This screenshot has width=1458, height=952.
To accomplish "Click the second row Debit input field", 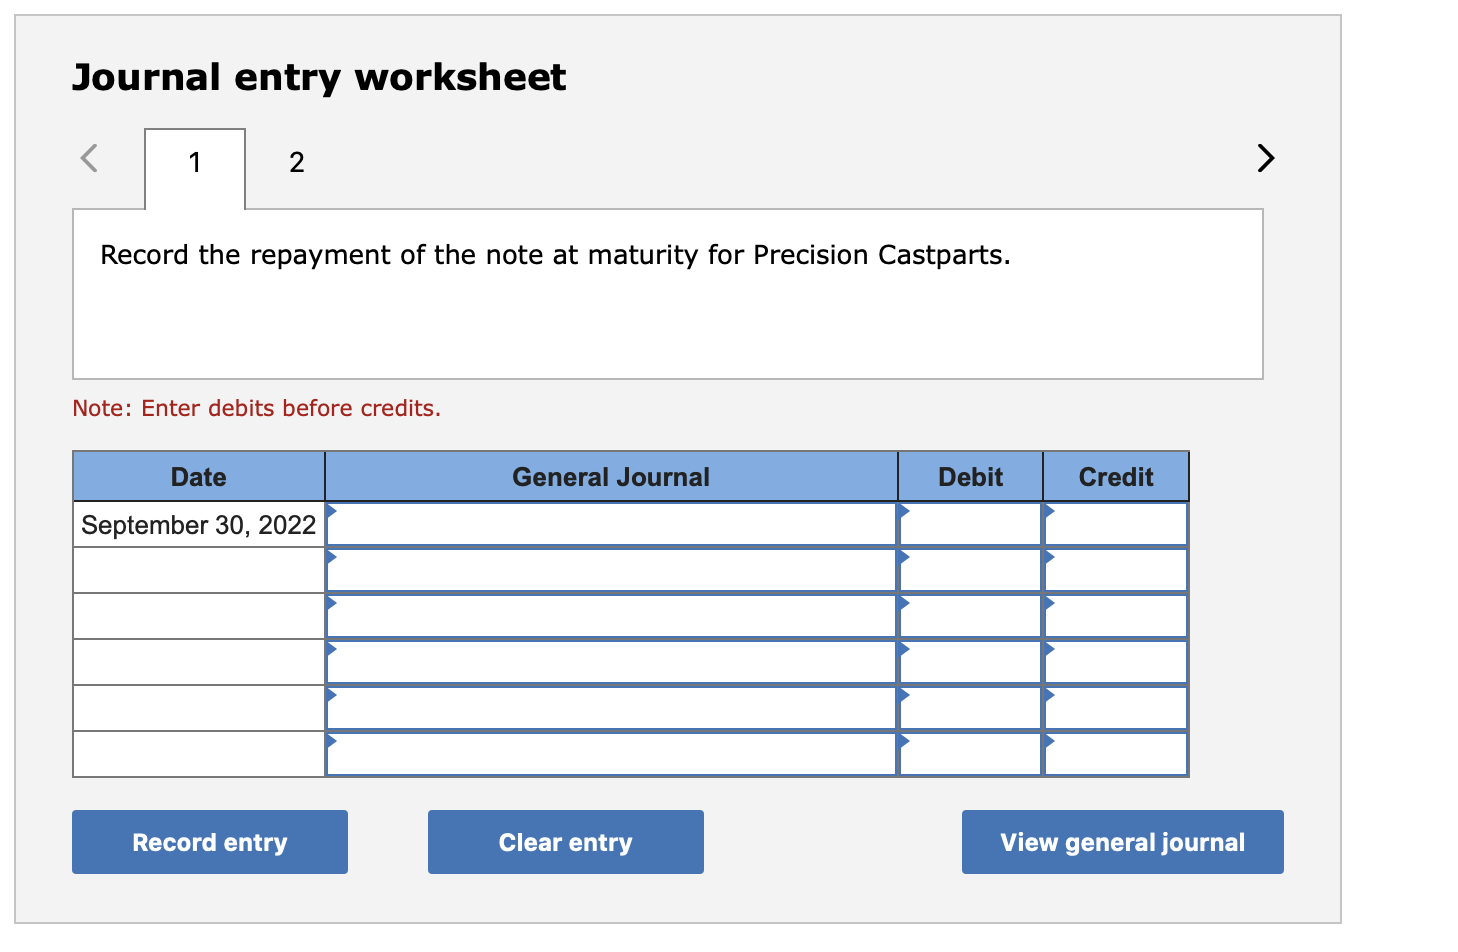I will (x=969, y=569).
